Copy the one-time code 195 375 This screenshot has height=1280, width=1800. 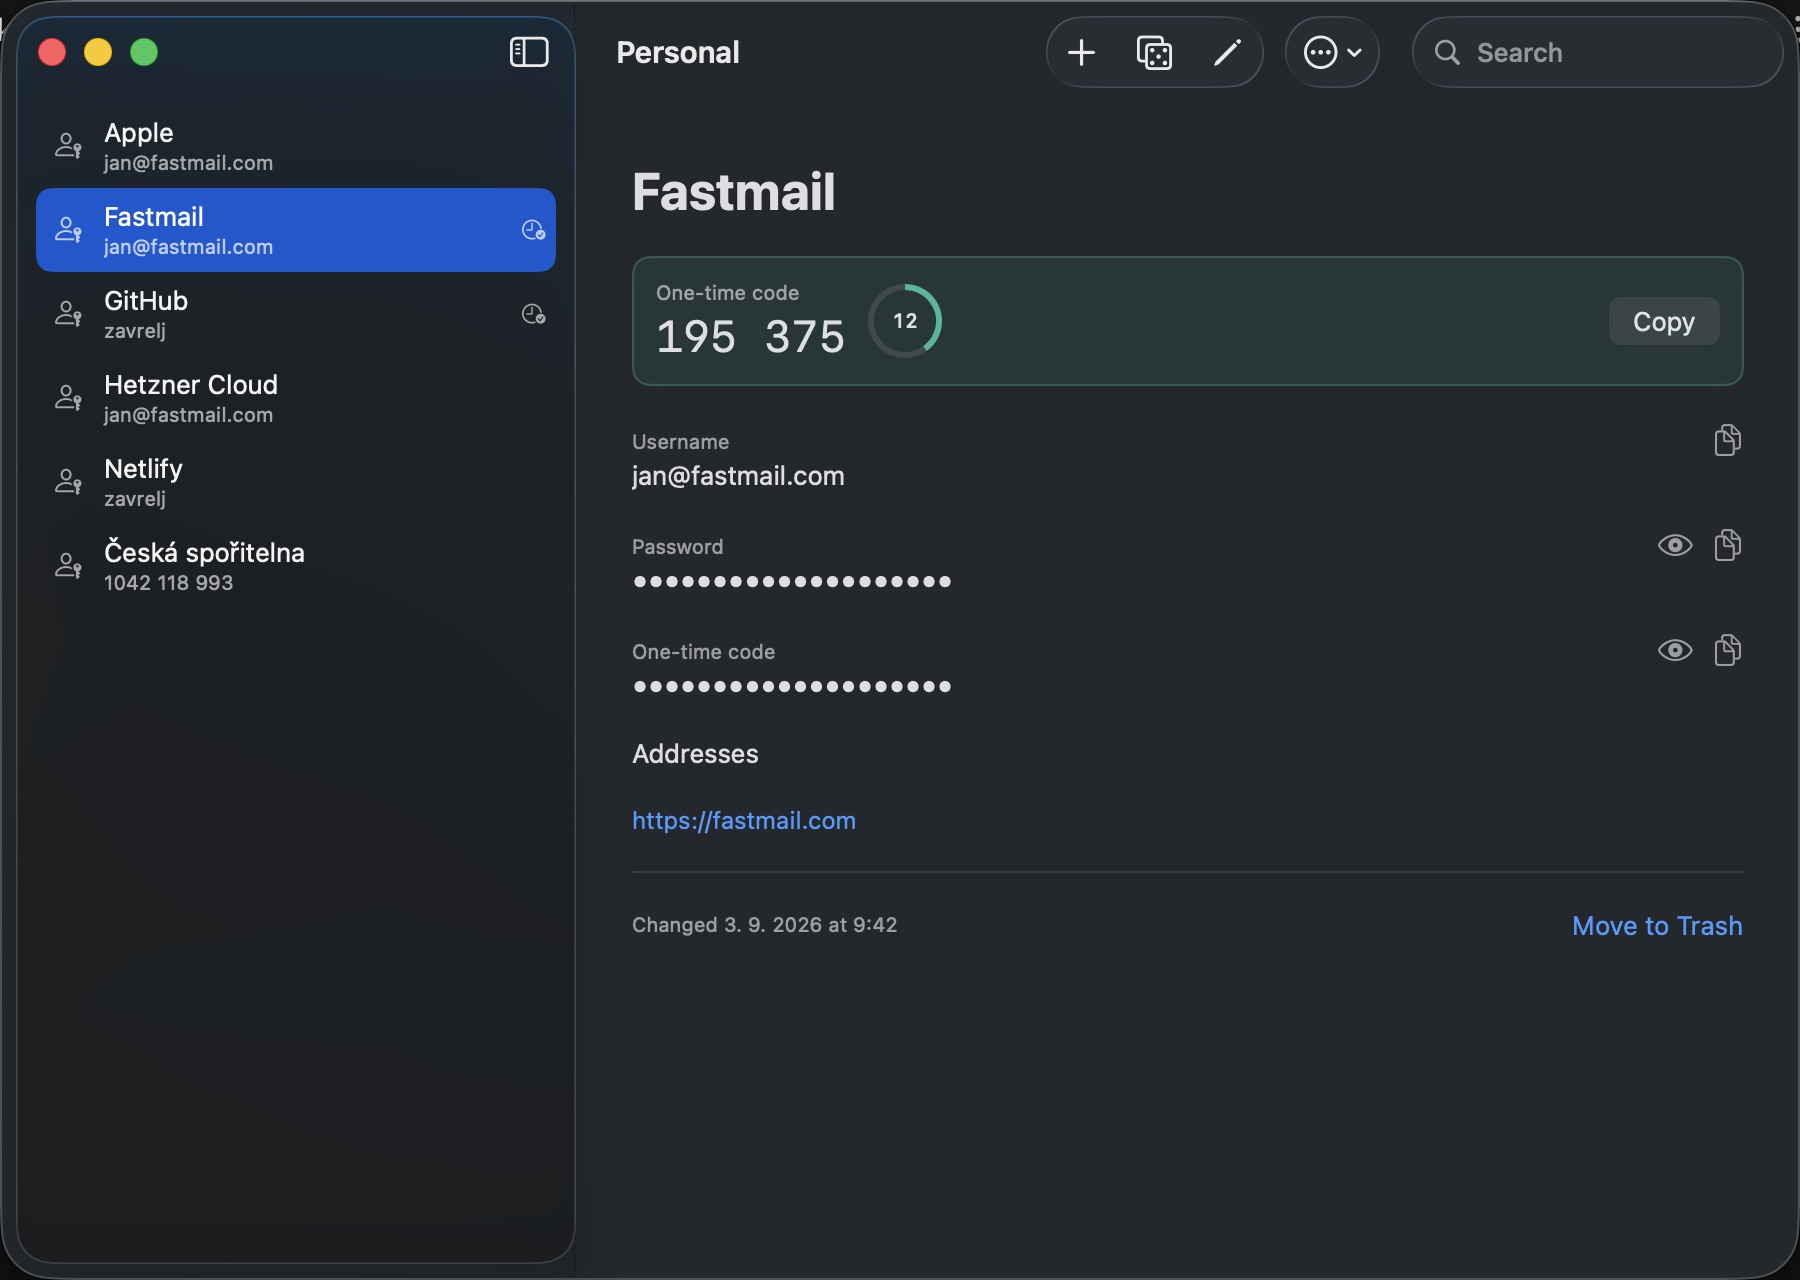pos(1664,321)
